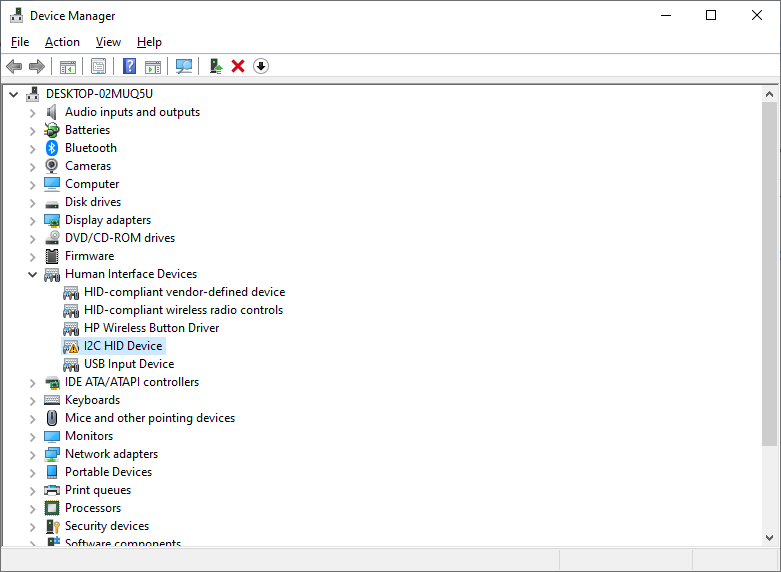Viewport: 781px width, 572px height.
Task: Open the Action menu
Action: pyautogui.click(x=62, y=42)
